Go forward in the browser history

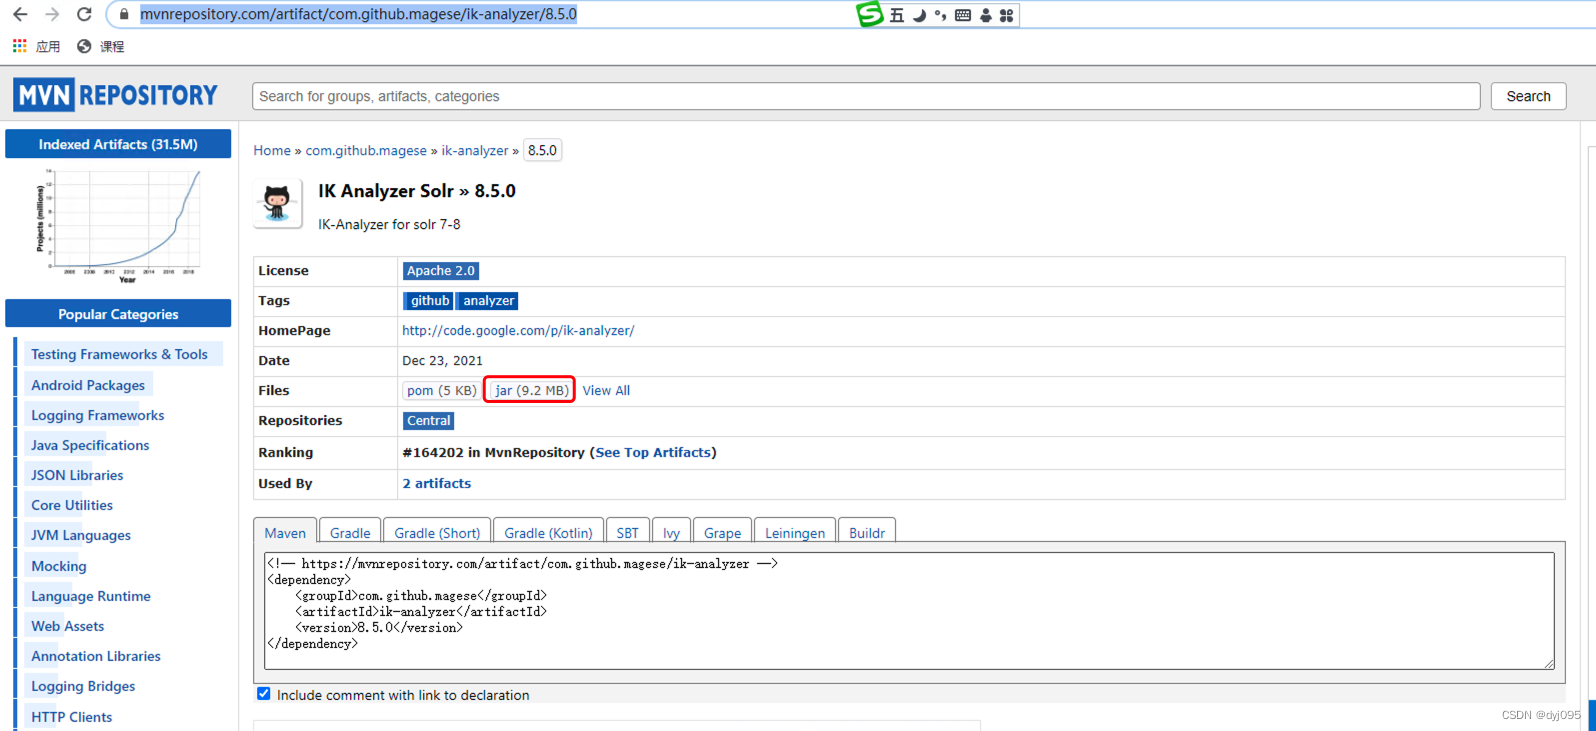[x=52, y=15]
